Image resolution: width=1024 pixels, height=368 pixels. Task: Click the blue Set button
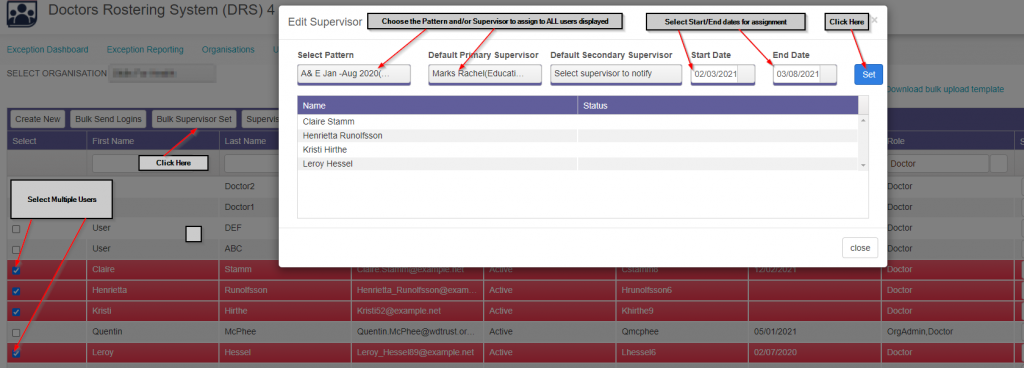coord(869,74)
